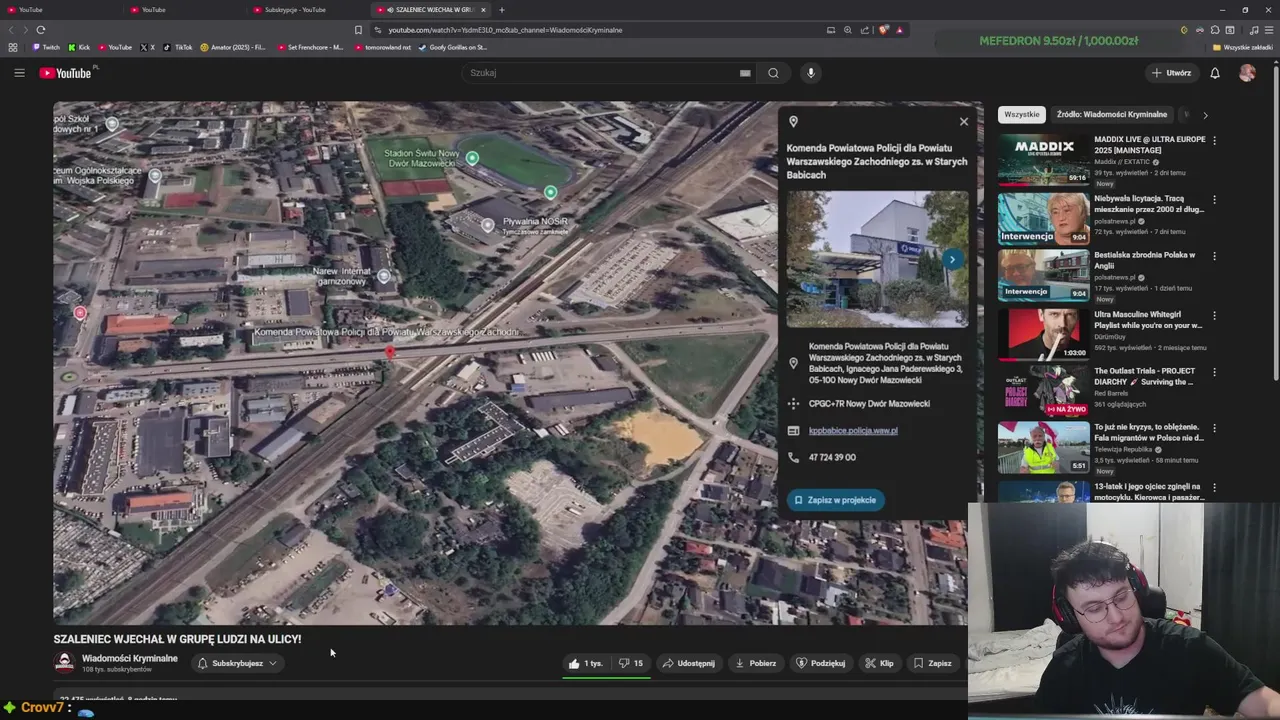Click the Utwórz create button
The width and height of the screenshot is (1280, 720).
pyautogui.click(x=1171, y=73)
